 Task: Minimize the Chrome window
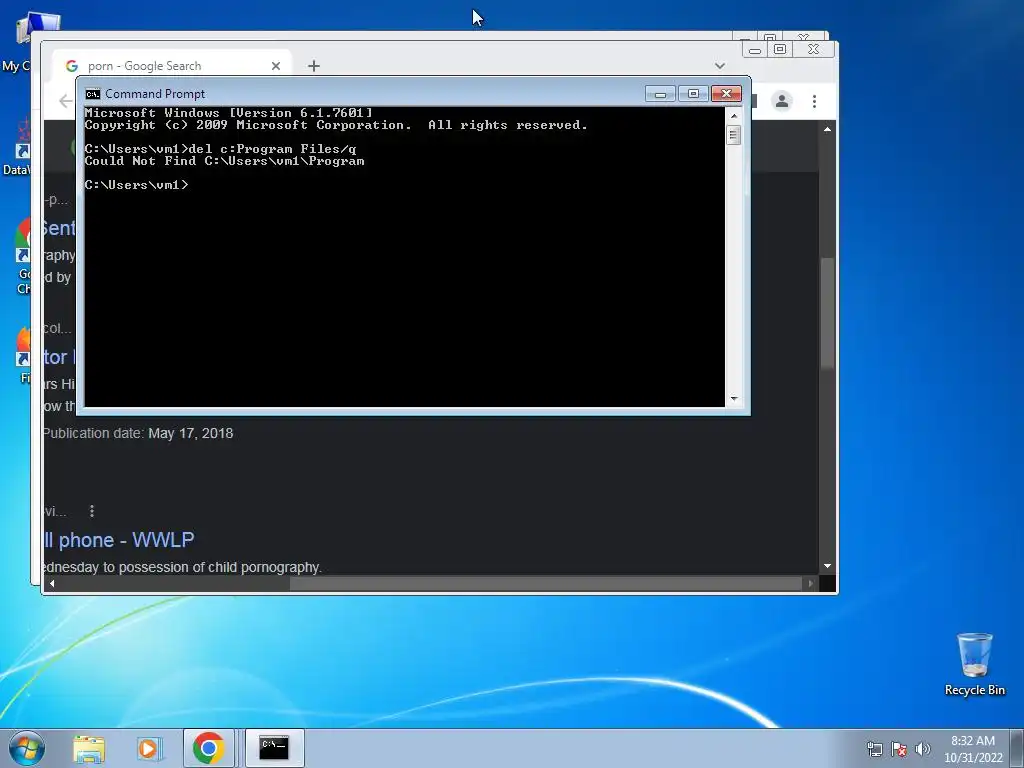coord(754,50)
